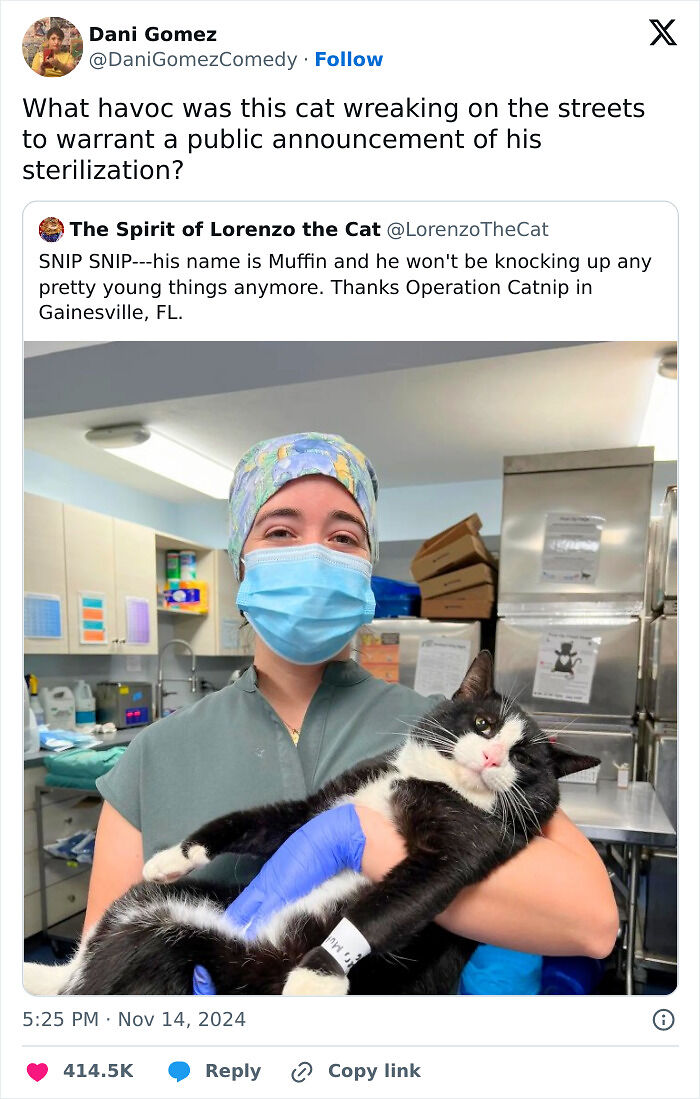Click the pink heart like icon
700x1099 pixels.
37,1072
